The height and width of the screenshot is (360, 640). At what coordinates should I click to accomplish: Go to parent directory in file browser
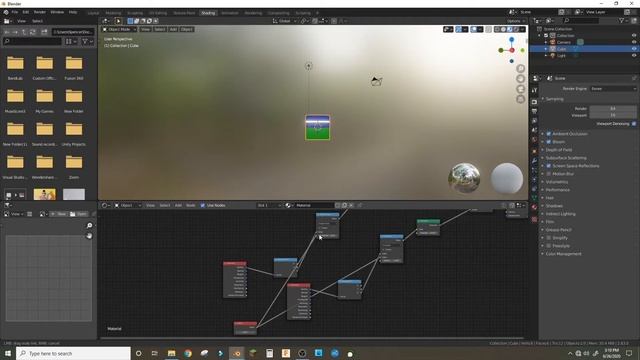(x=24, y=32)
